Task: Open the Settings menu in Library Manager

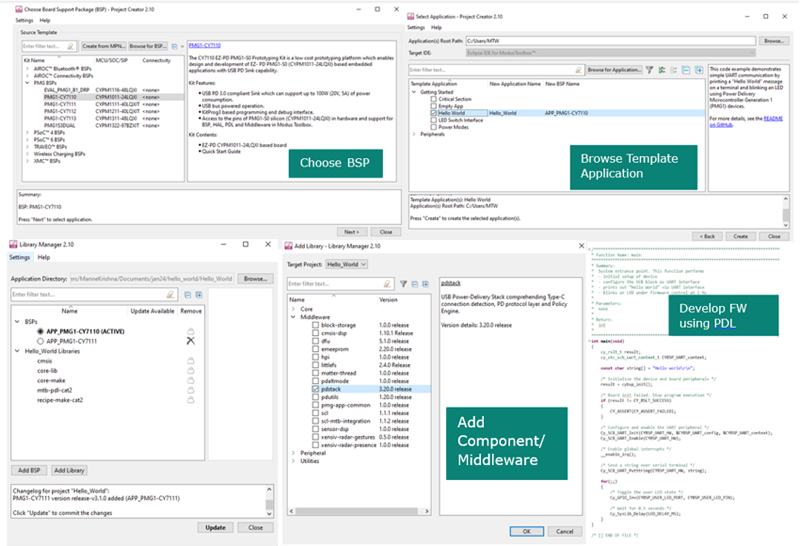Action: click(x=19, y=257)
